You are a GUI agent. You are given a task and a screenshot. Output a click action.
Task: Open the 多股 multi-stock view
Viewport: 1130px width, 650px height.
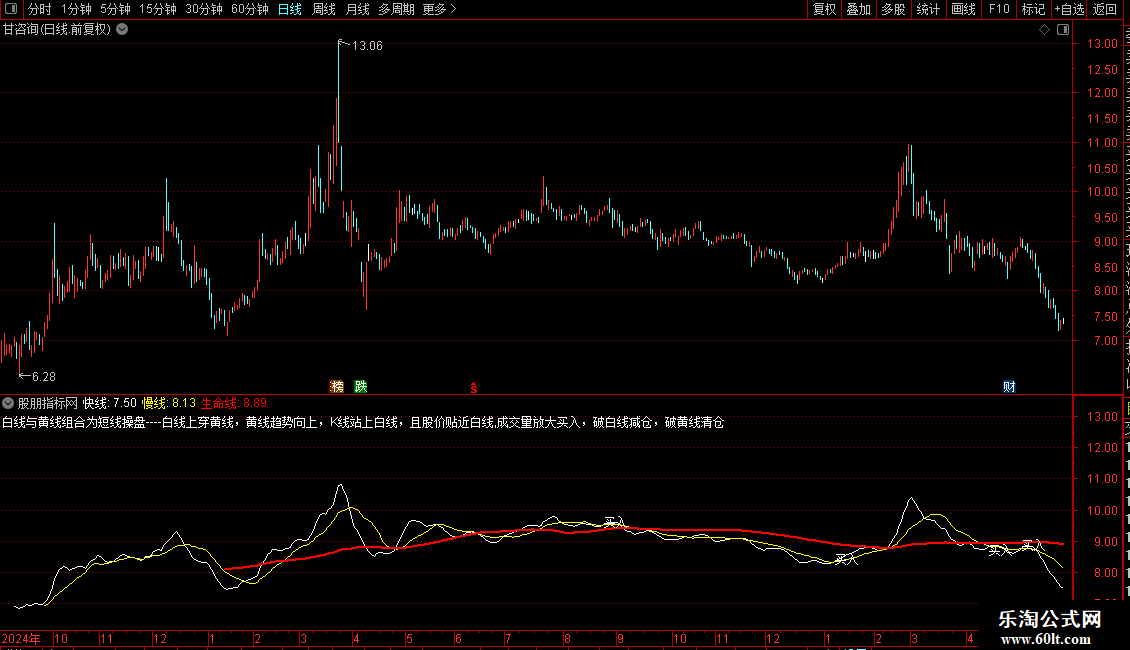(893, 9)
